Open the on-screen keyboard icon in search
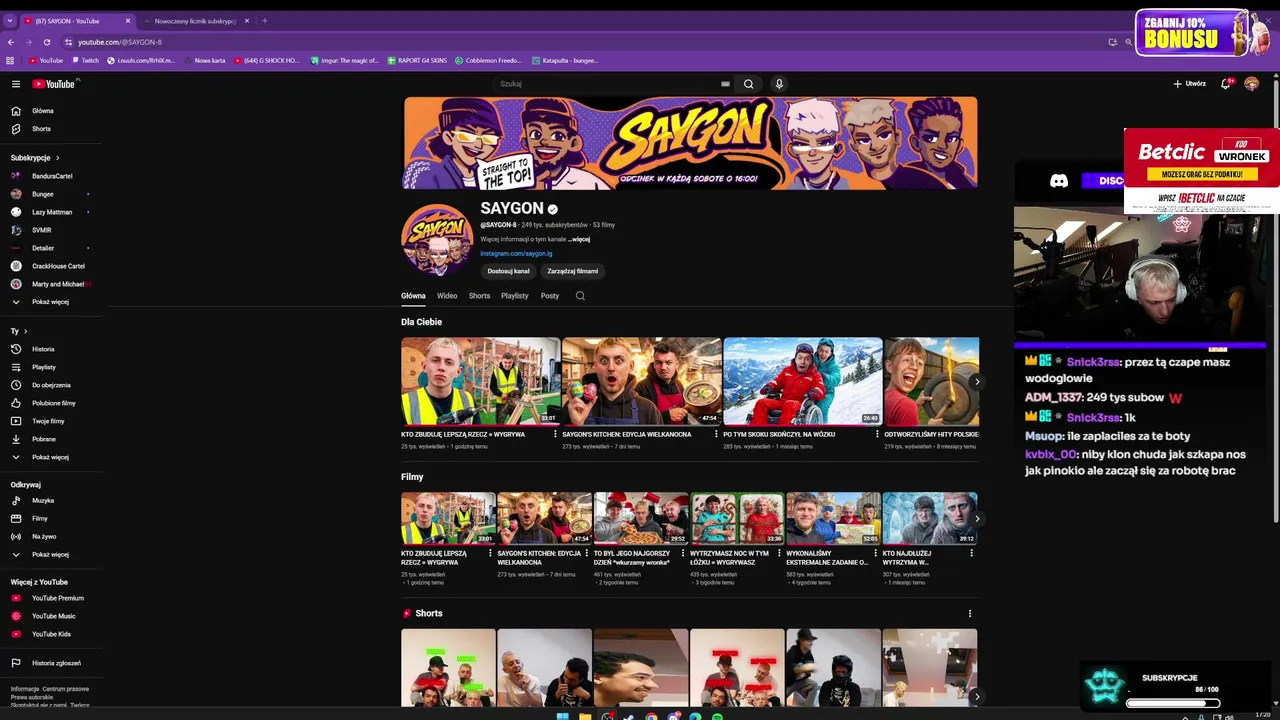 (725, 84)
